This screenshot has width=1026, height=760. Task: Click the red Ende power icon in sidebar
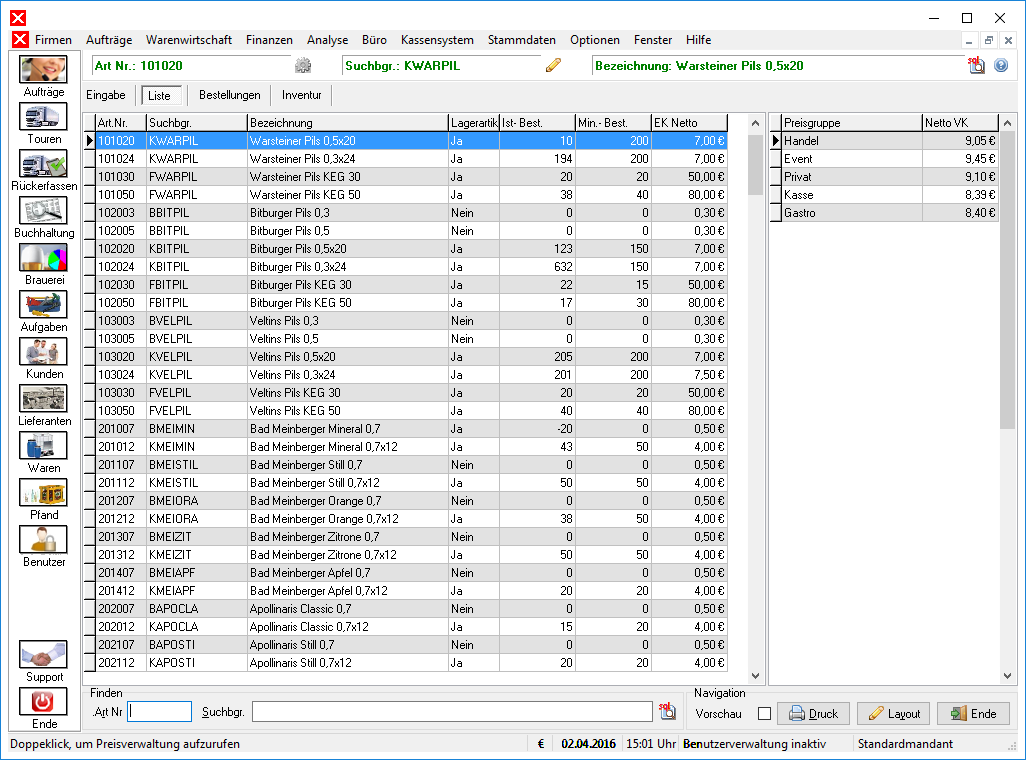43,702
